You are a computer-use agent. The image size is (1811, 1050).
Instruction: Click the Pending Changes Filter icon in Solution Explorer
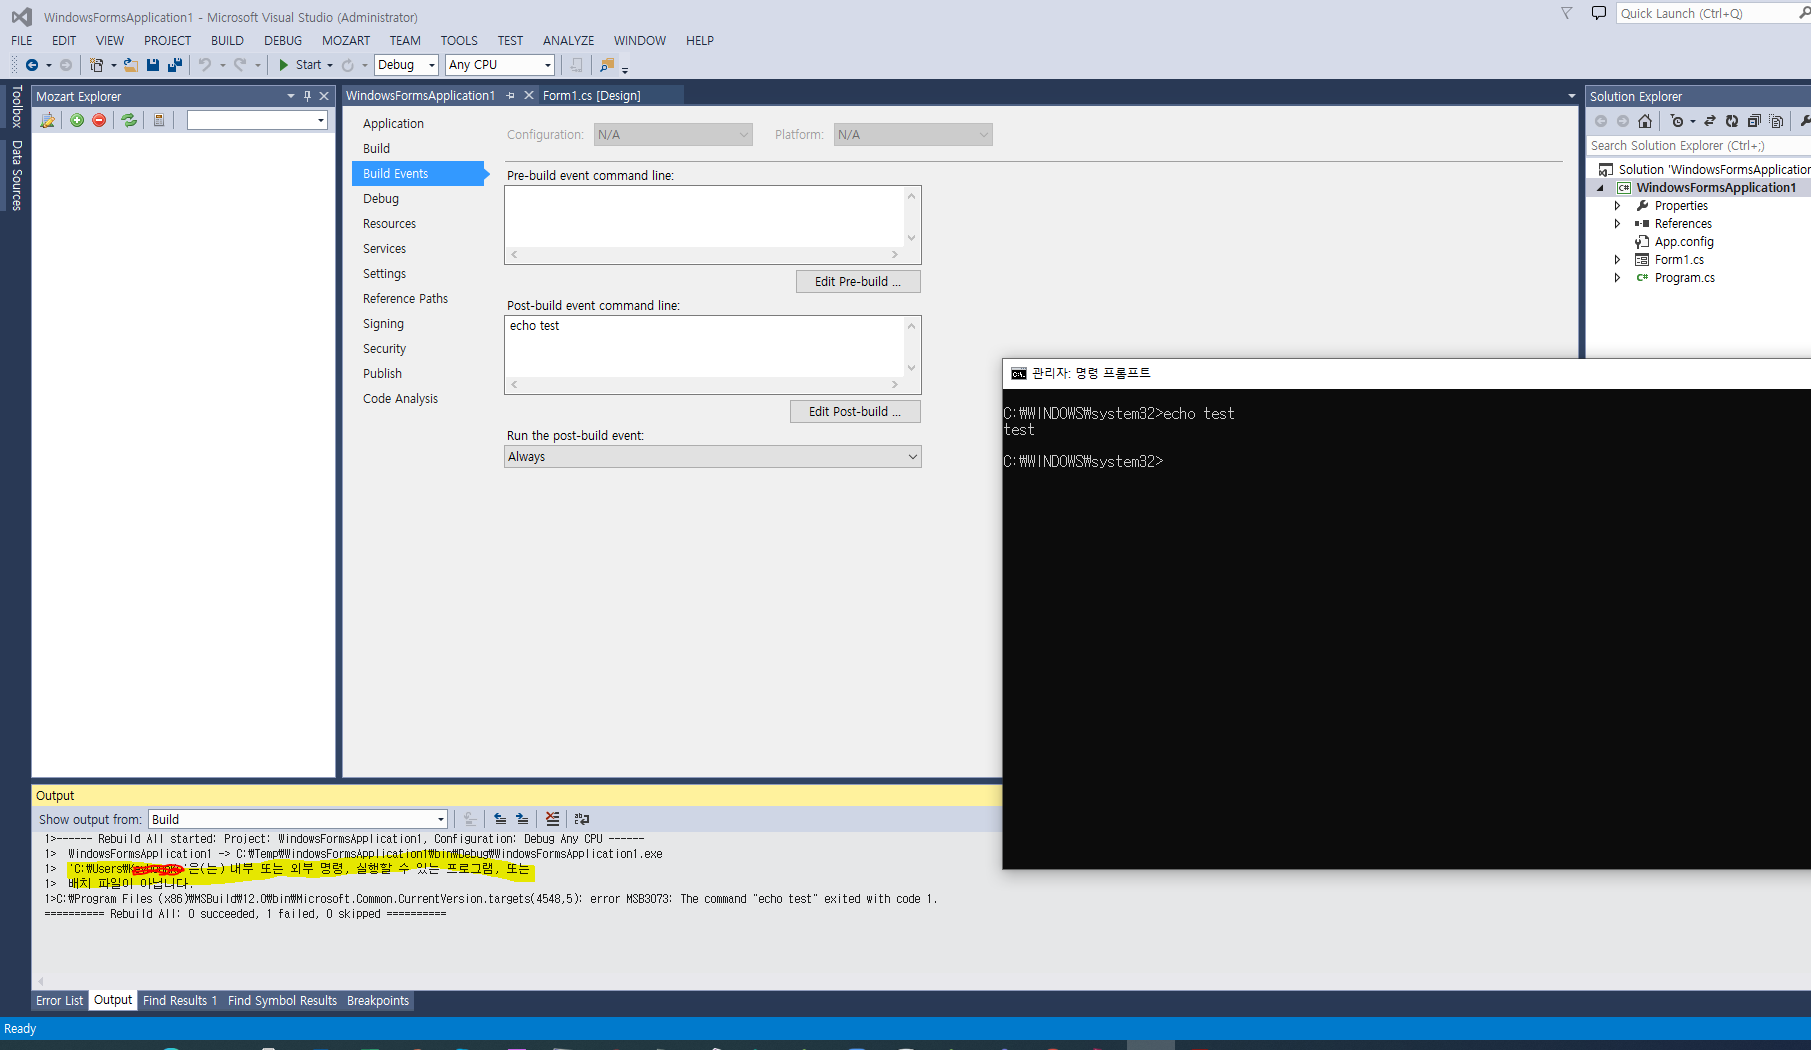[1677, 121]
